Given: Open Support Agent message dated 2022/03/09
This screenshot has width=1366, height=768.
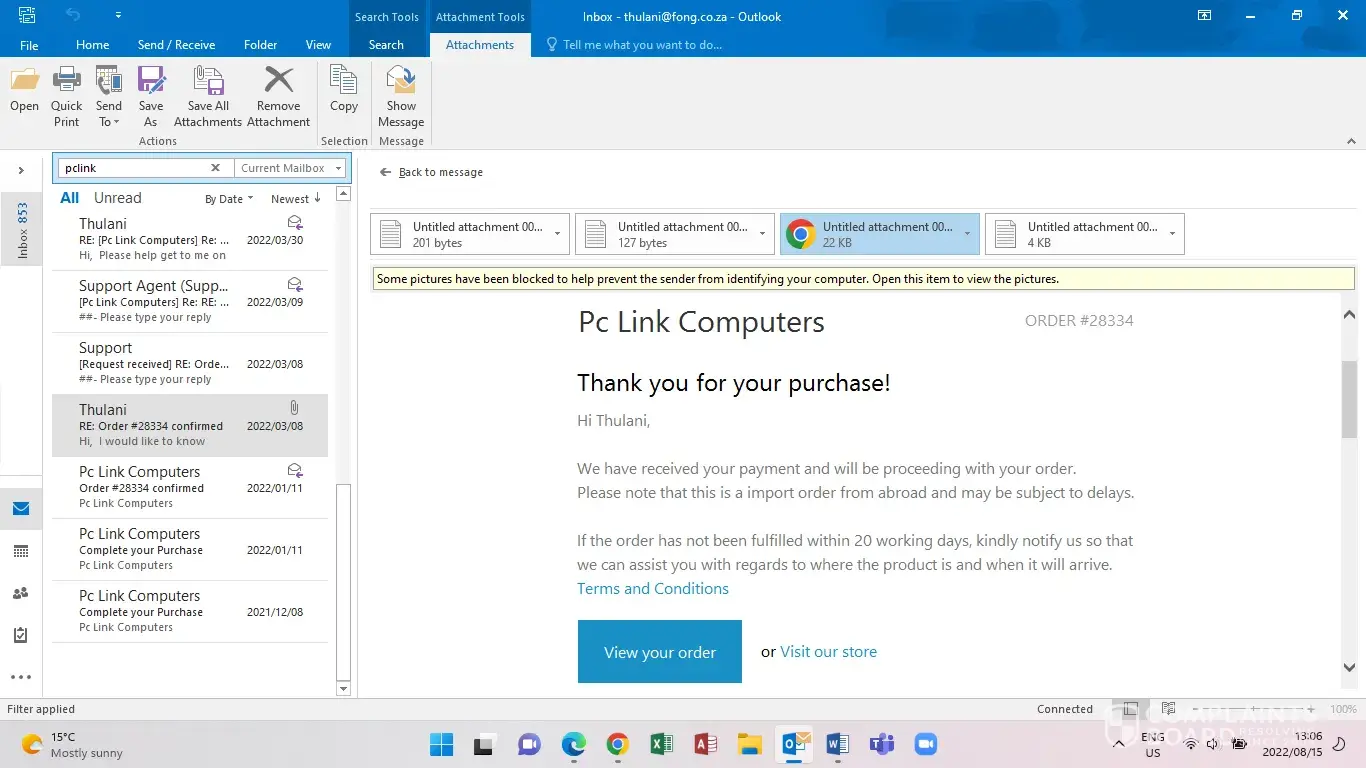Looking at the screenshot, I should pos(190,301).
